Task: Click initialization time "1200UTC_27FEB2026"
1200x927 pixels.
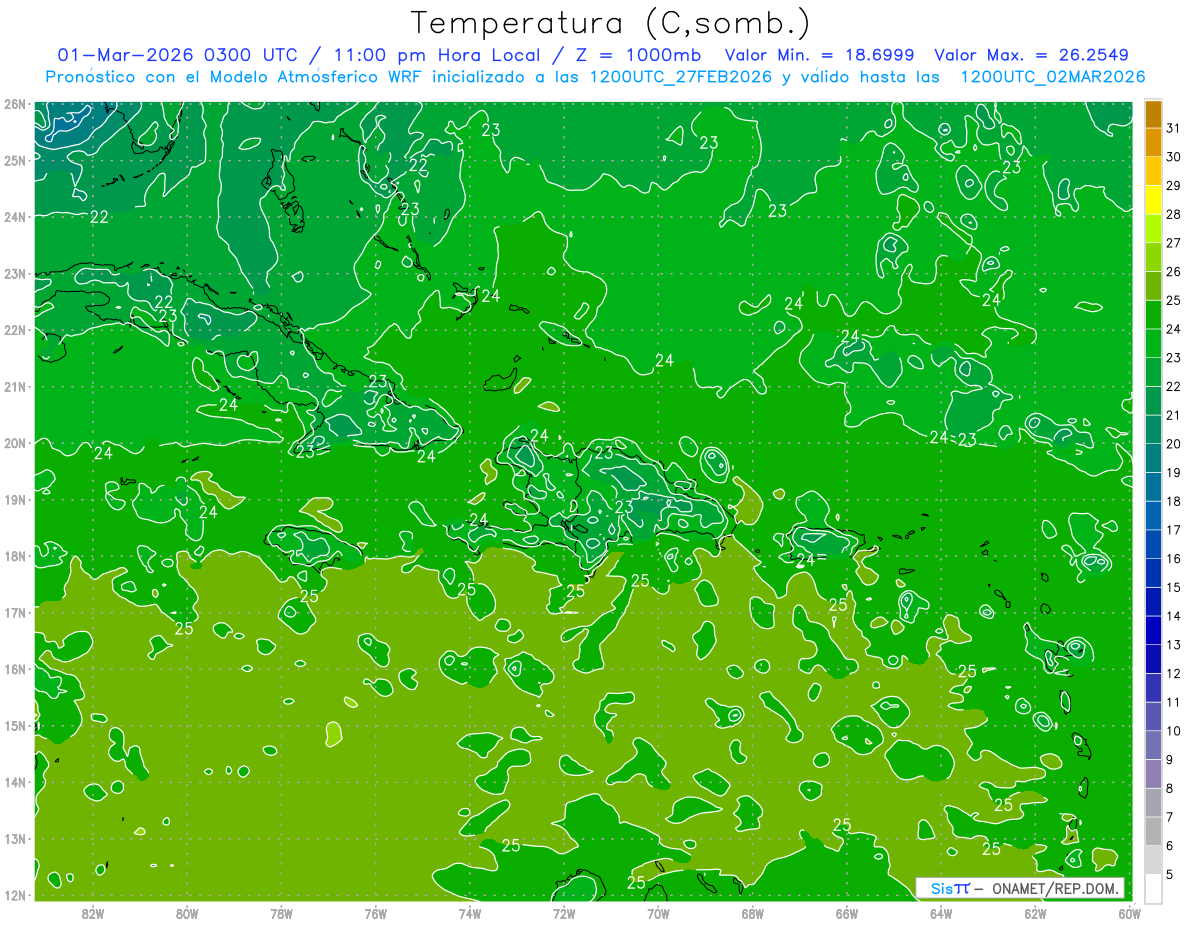Action: pyautogui.click(x=681, y=77)
